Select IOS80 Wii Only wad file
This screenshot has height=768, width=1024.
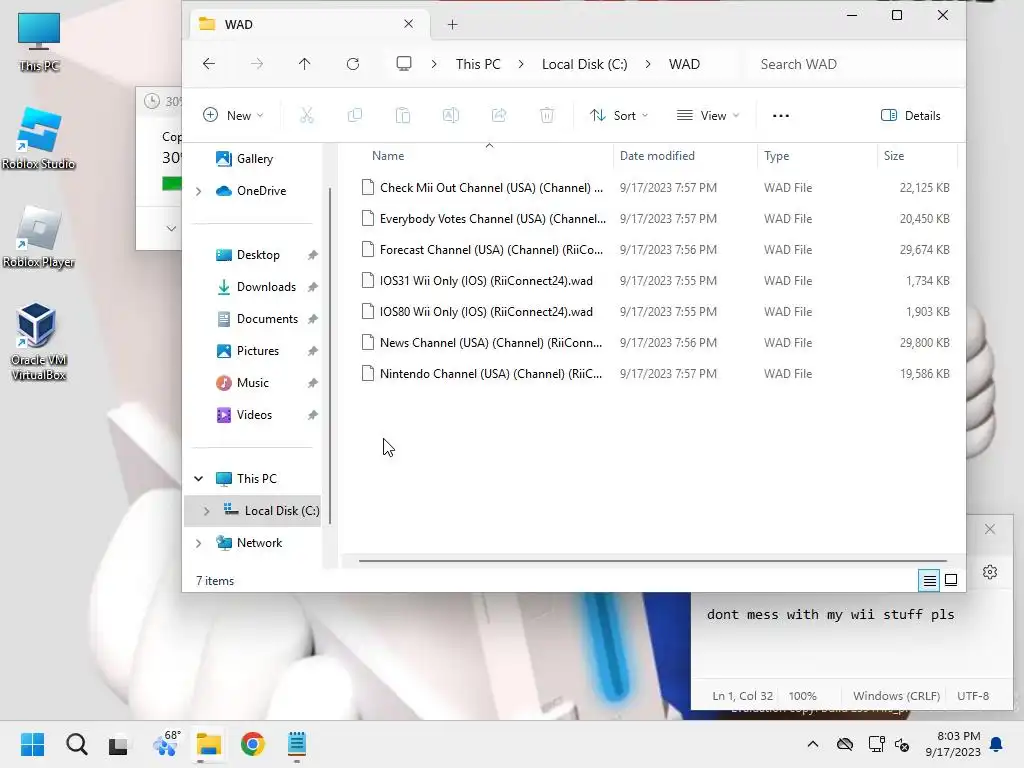pyautogui.click(x=656, y=312)
